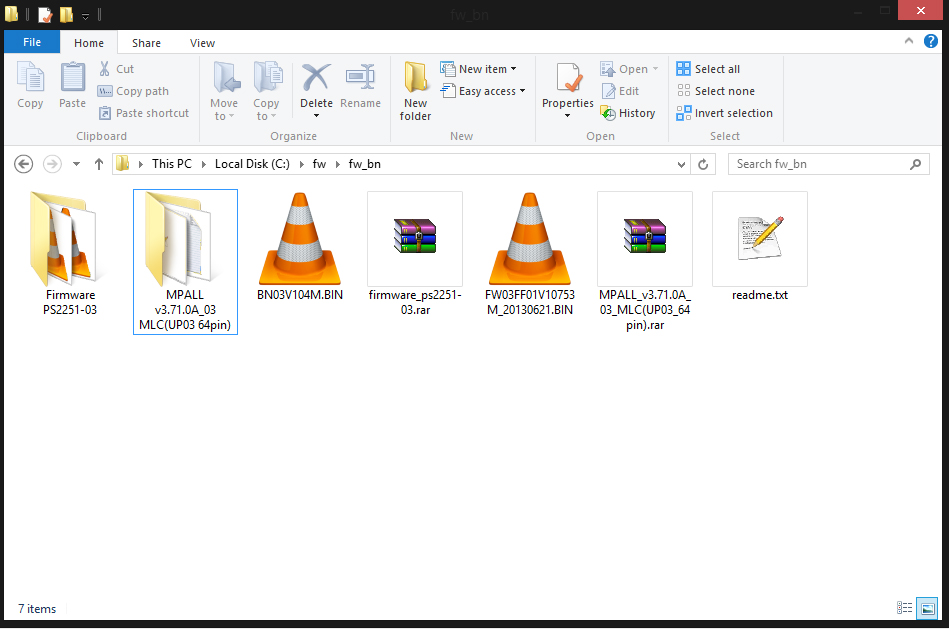Expand the chevron after Local Disk (C:)
This screenshot has width=949, height=629.
[301, 164]
